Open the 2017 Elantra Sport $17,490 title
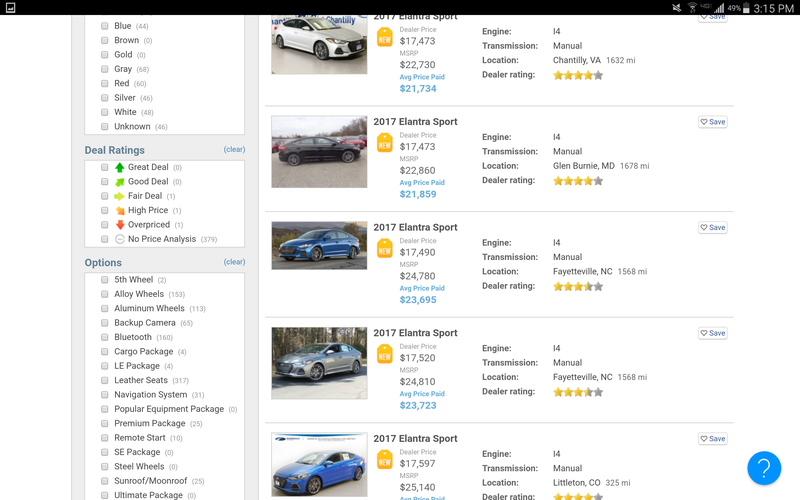 pyautogui.click(x=415, y=227)
